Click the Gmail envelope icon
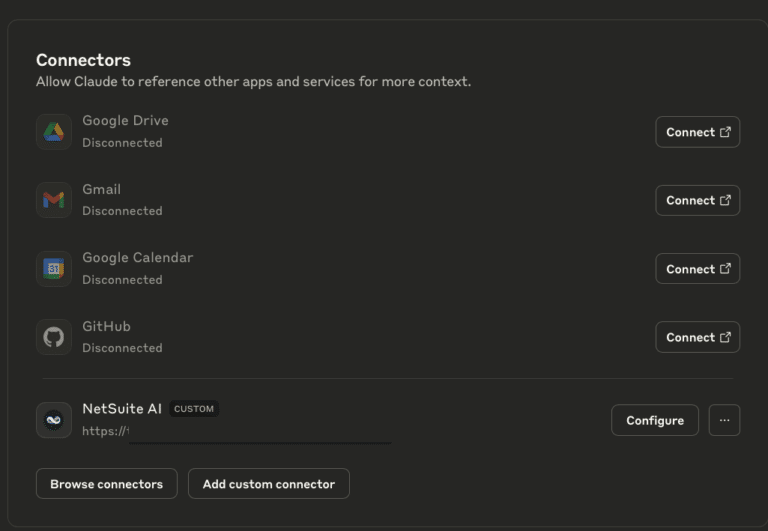Screen dimensions: 768x531 (x=54, y=200)
